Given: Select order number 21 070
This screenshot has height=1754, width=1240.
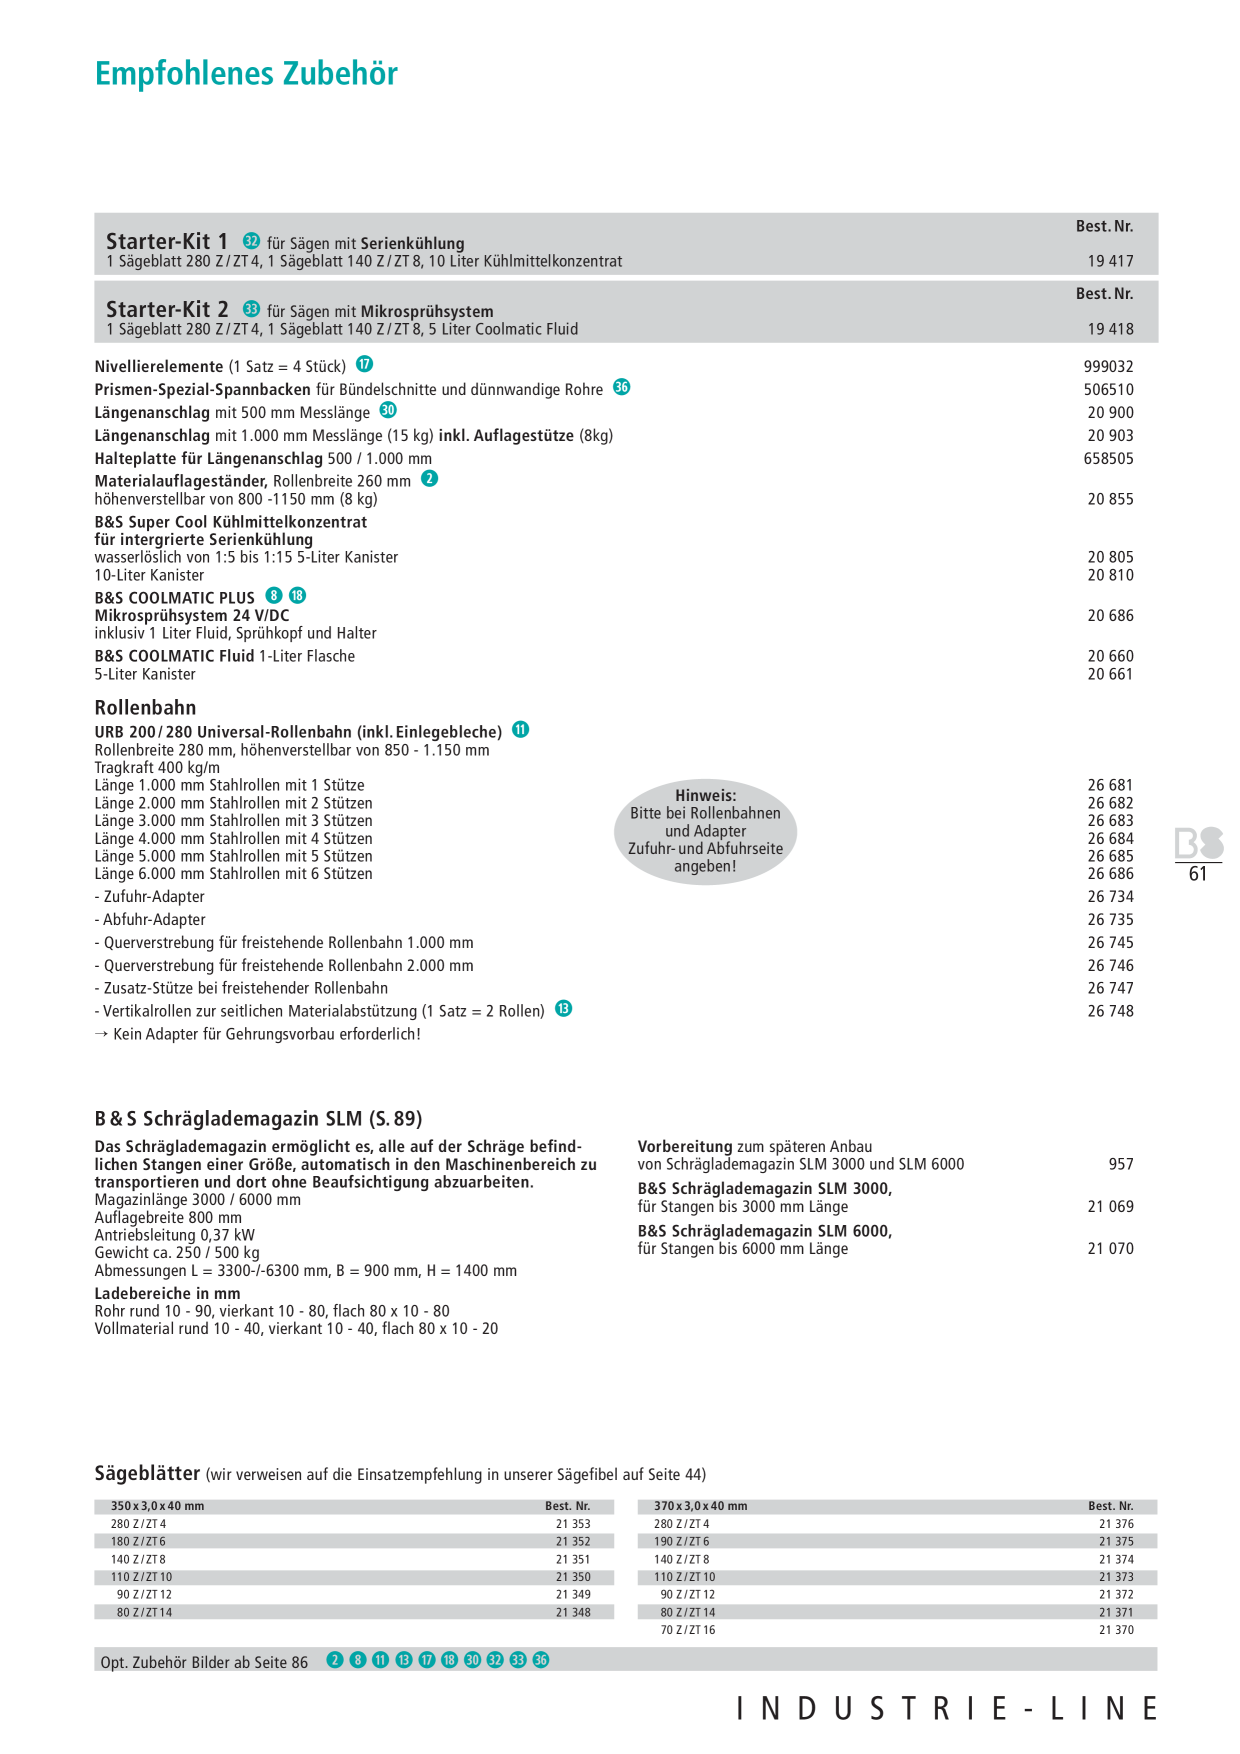Looking at the screenshot, I should 1111,1249.
